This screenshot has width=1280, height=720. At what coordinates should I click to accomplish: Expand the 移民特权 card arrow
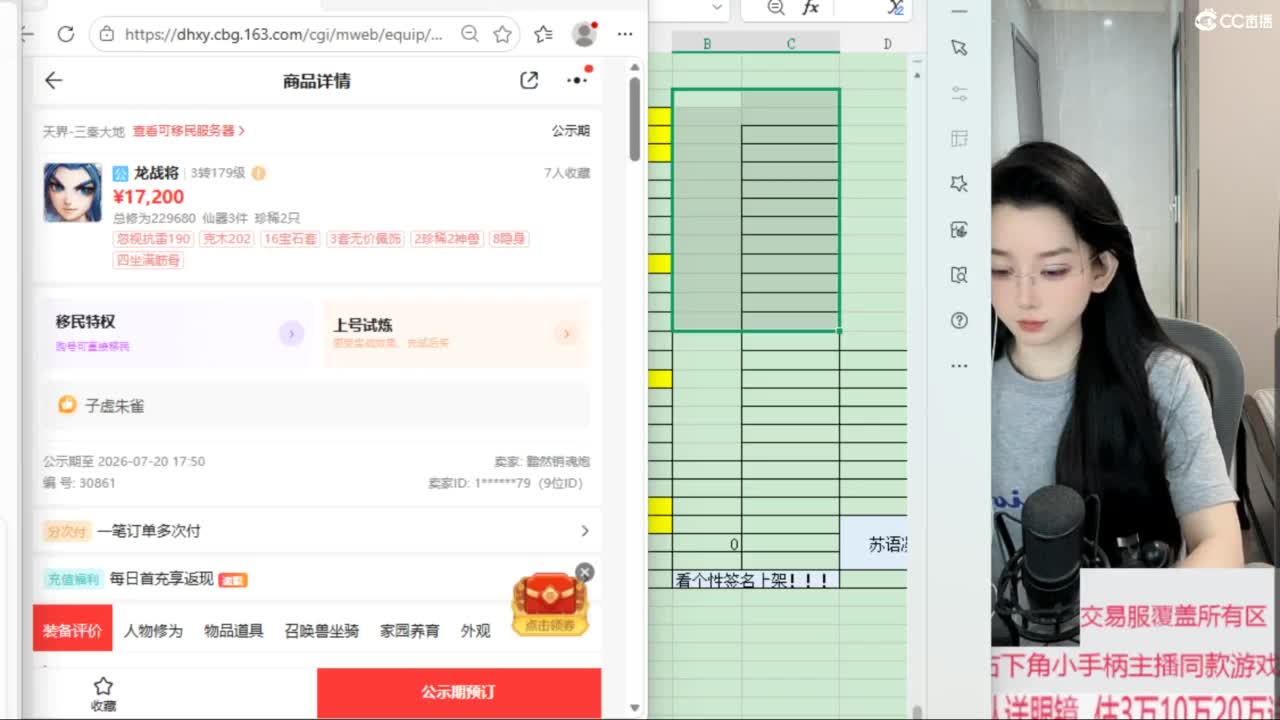coord(291,334)
